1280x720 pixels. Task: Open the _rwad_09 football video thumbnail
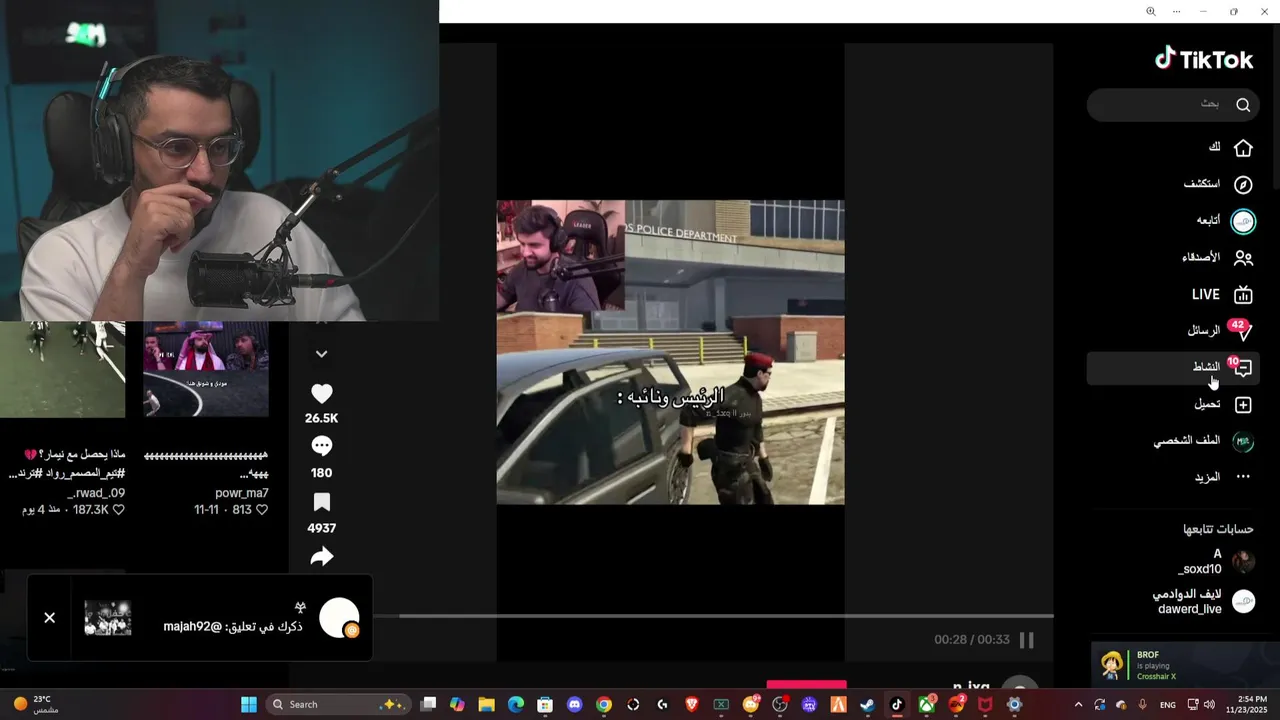pyautogui.click(x=62, y=369)
